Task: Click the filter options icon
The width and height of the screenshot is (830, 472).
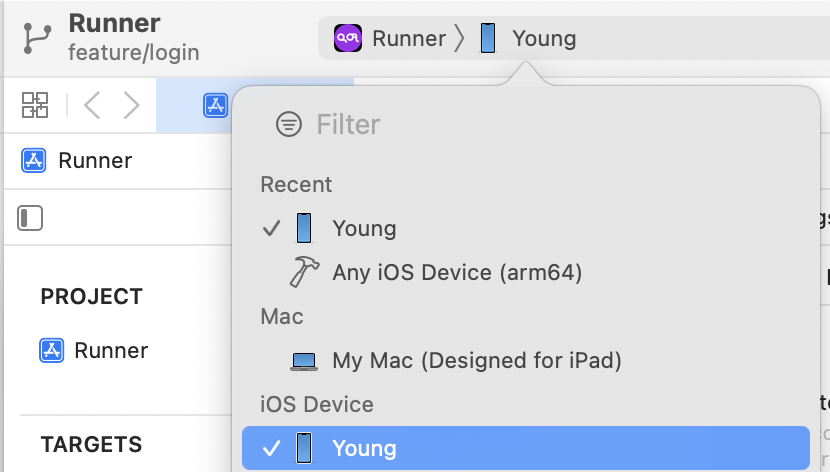Action: pos(289,124)
